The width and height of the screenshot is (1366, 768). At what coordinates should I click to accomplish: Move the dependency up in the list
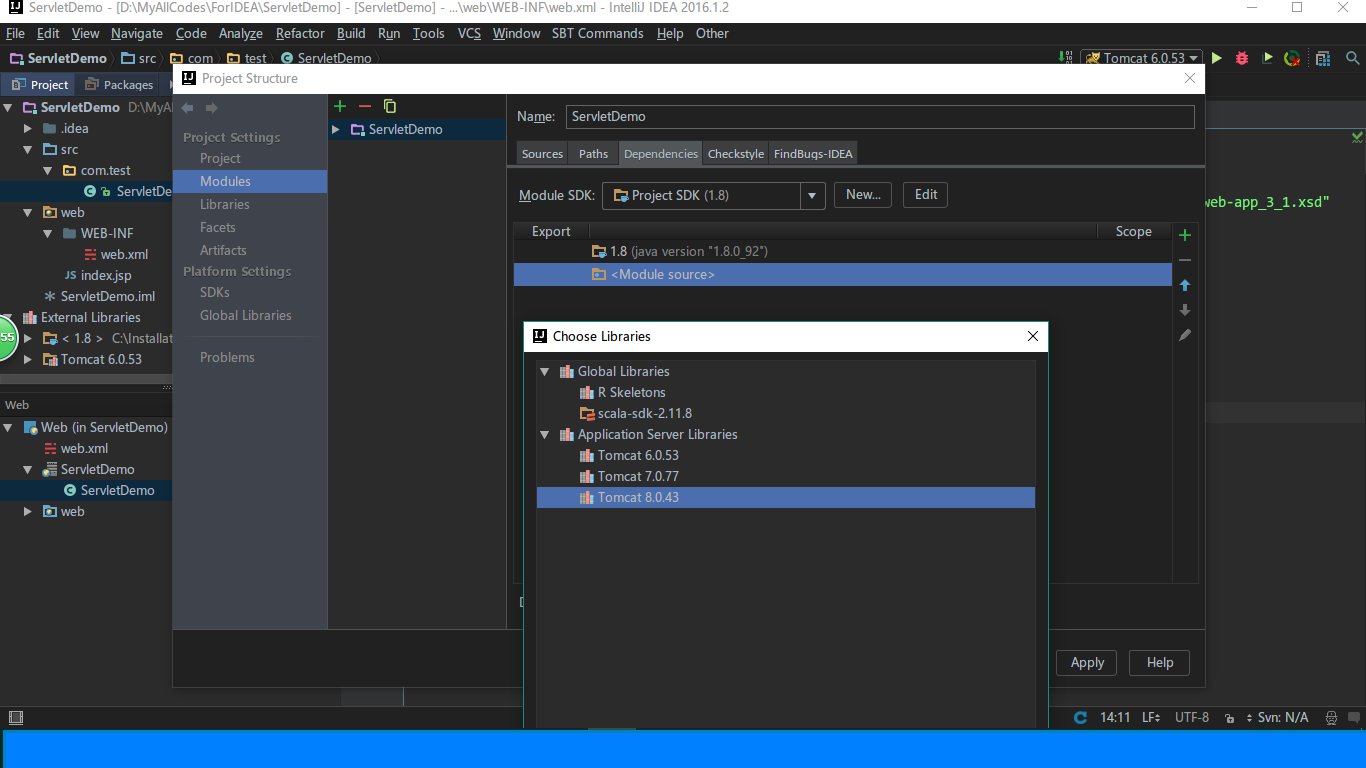1185,286
